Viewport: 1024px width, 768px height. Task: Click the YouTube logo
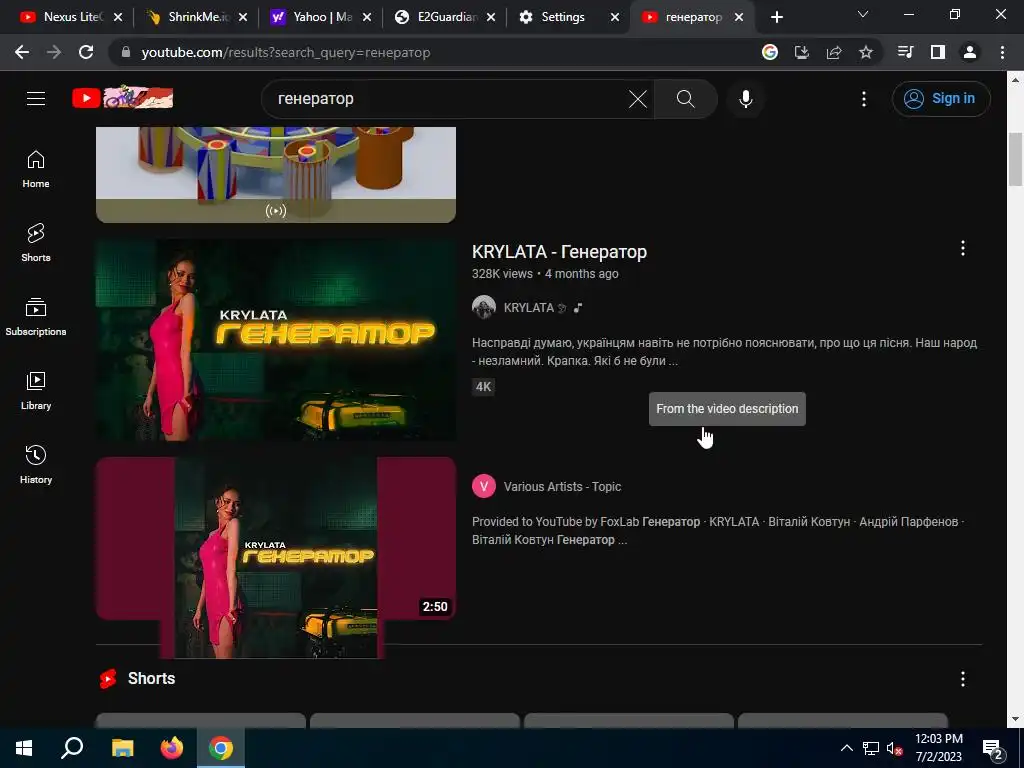[x=123, y=98]
